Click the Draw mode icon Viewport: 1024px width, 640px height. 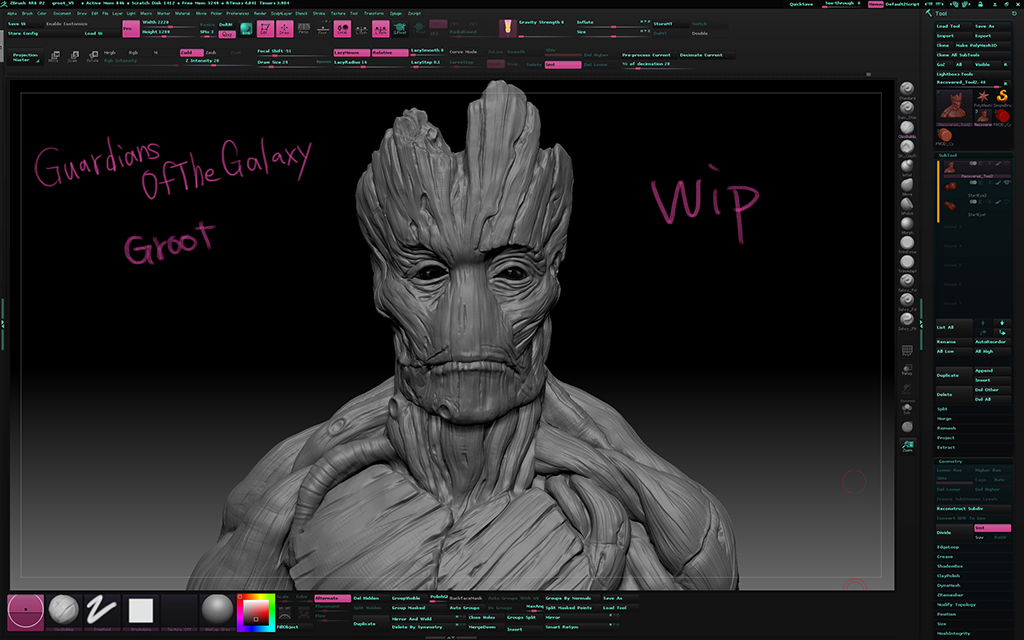click(x=284, y=28)
